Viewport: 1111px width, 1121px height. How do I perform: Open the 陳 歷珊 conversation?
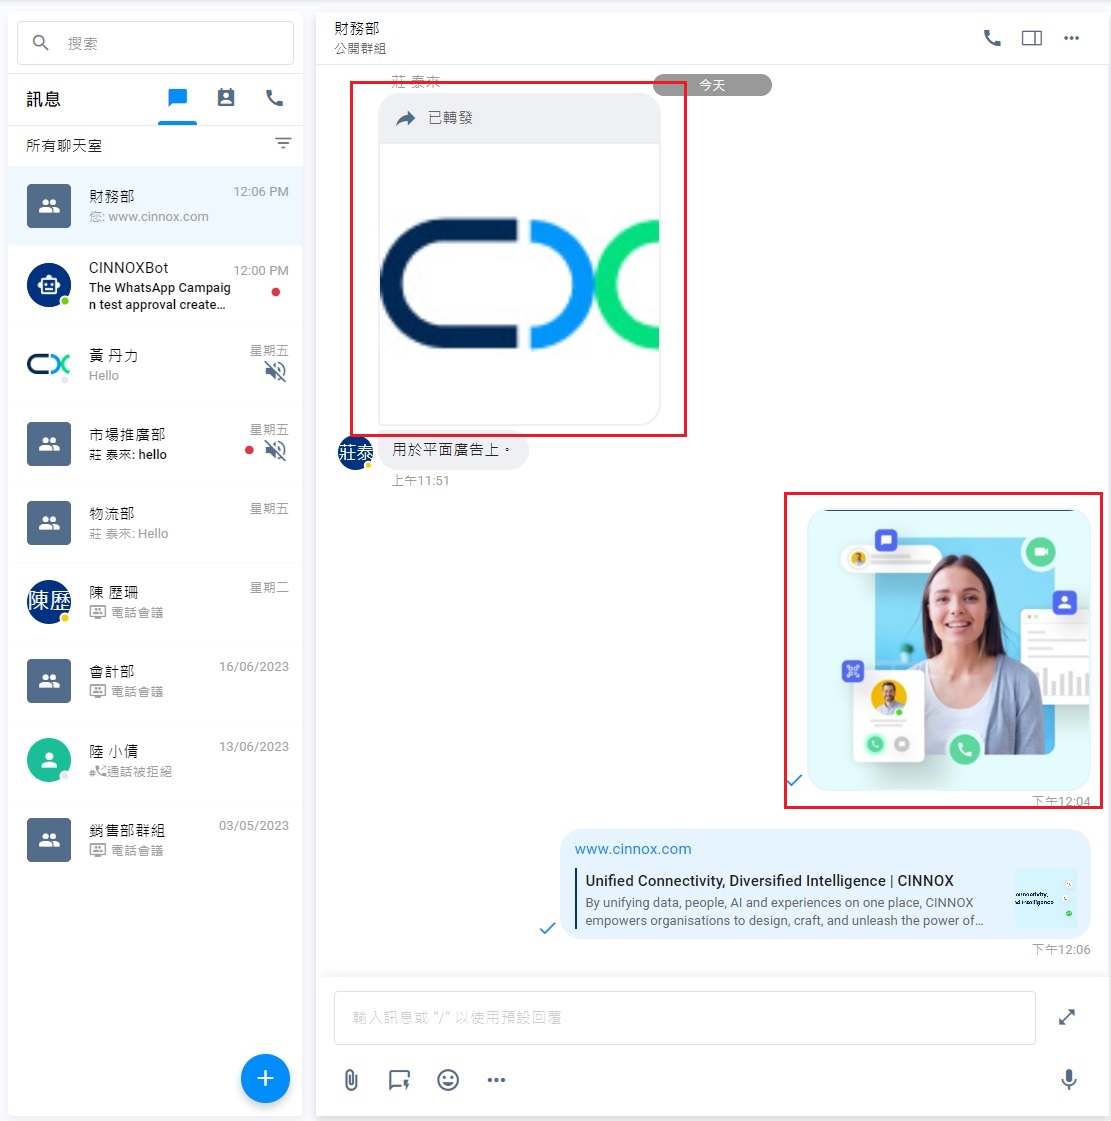pos(155,602)
